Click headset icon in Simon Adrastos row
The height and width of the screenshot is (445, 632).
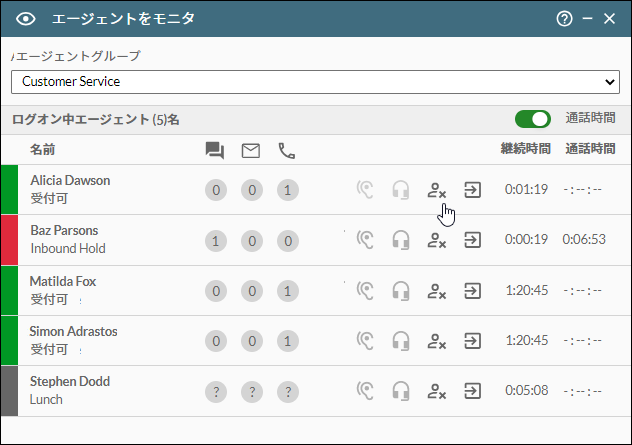tap(401, 341)
